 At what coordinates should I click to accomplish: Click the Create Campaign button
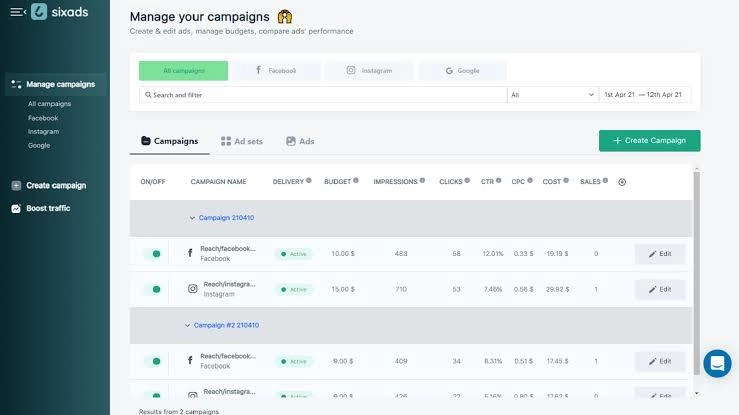[x=649, y=140]
